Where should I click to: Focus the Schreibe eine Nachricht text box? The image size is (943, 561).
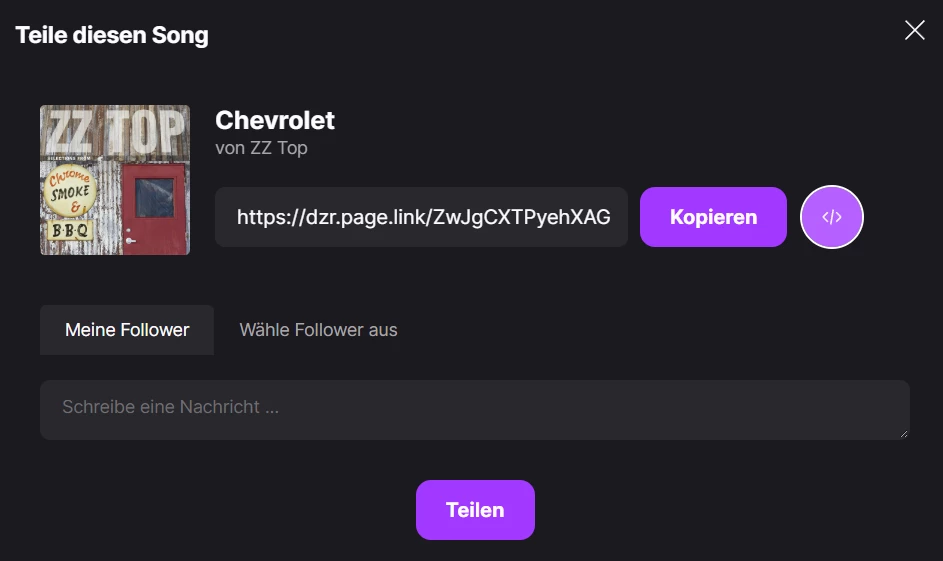[x=474, y=409]
